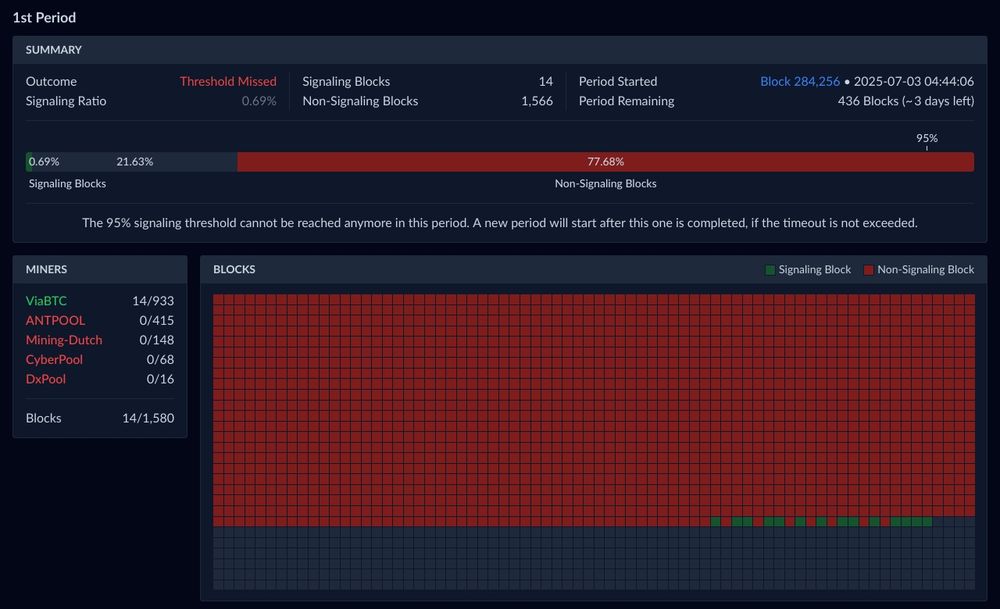Click the 'Non-Signaling Block' legend label
This screenshot has height=609, width=1000.
click(925, 270)
